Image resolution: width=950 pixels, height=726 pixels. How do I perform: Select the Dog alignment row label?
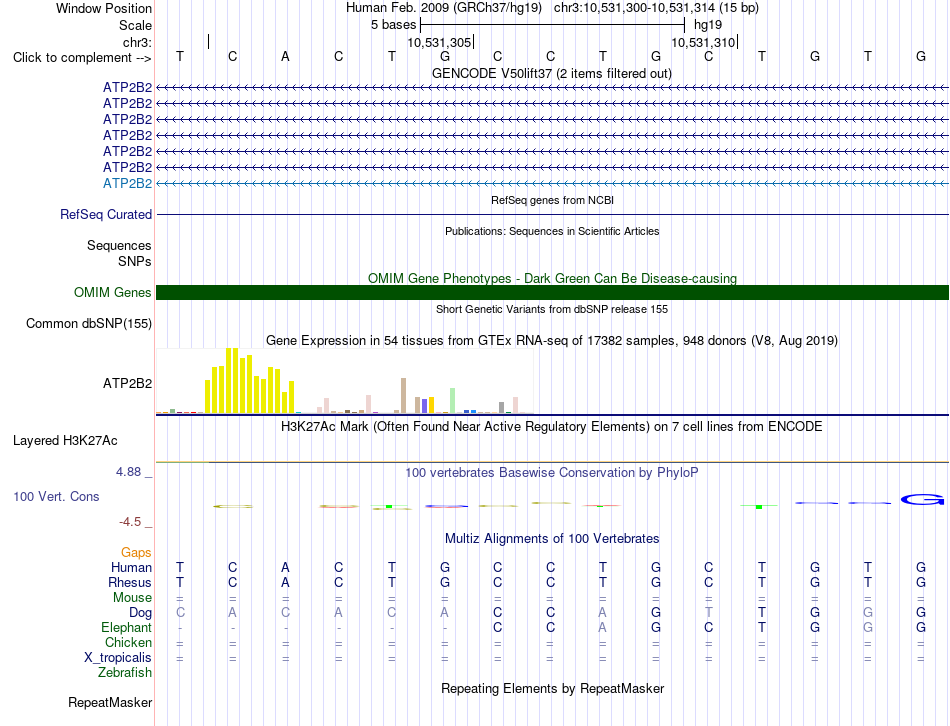point(140,613)
